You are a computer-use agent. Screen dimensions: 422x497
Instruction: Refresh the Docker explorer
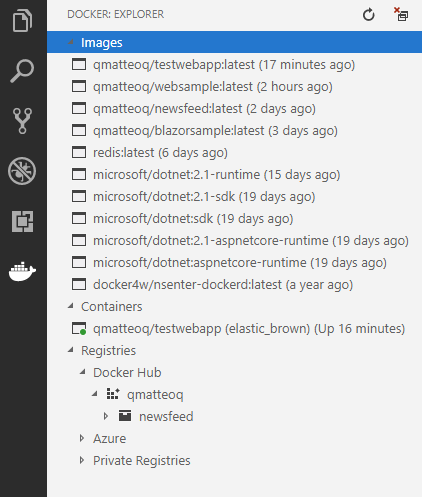pyautogui.click(x=369, y=15)
